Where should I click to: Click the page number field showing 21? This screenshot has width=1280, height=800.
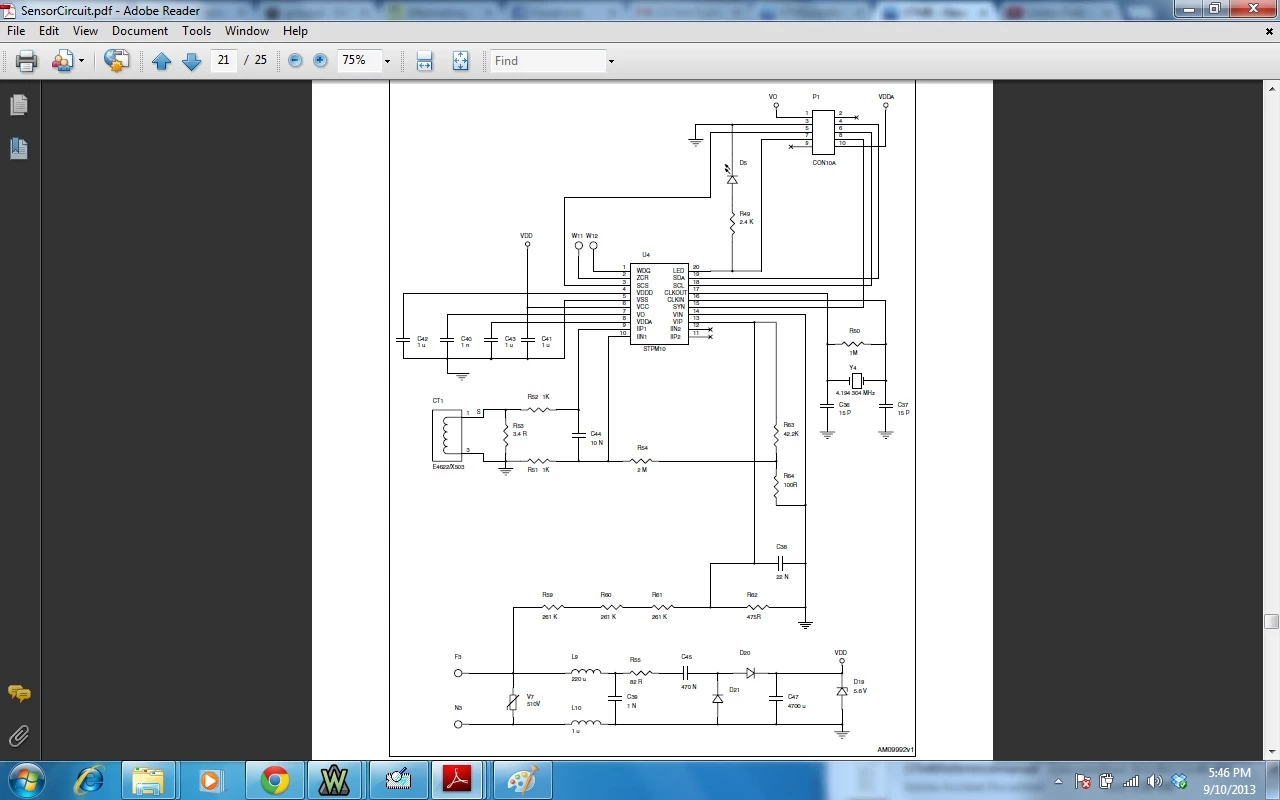tap(224, 60)
